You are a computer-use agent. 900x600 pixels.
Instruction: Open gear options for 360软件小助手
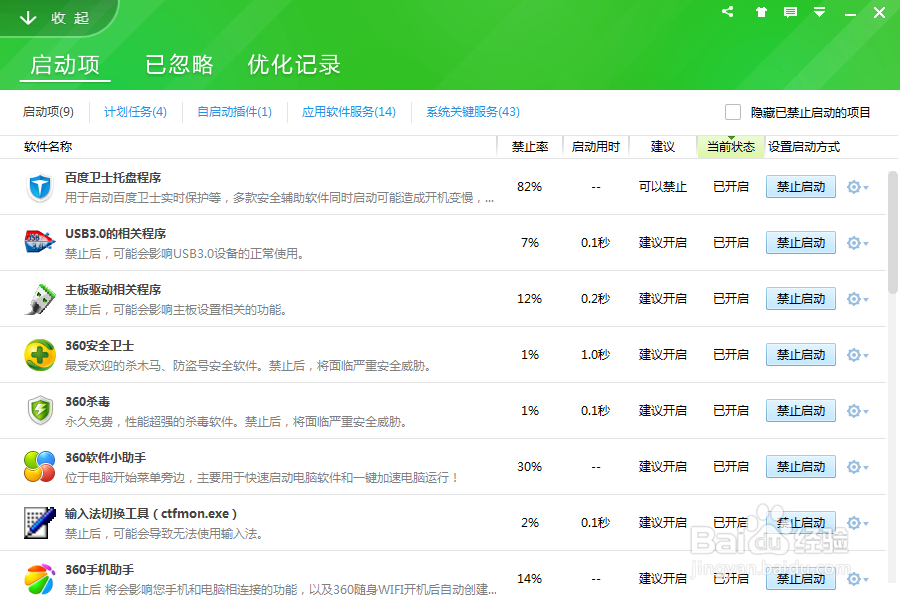pyautogui.click(x=858, y=467)
